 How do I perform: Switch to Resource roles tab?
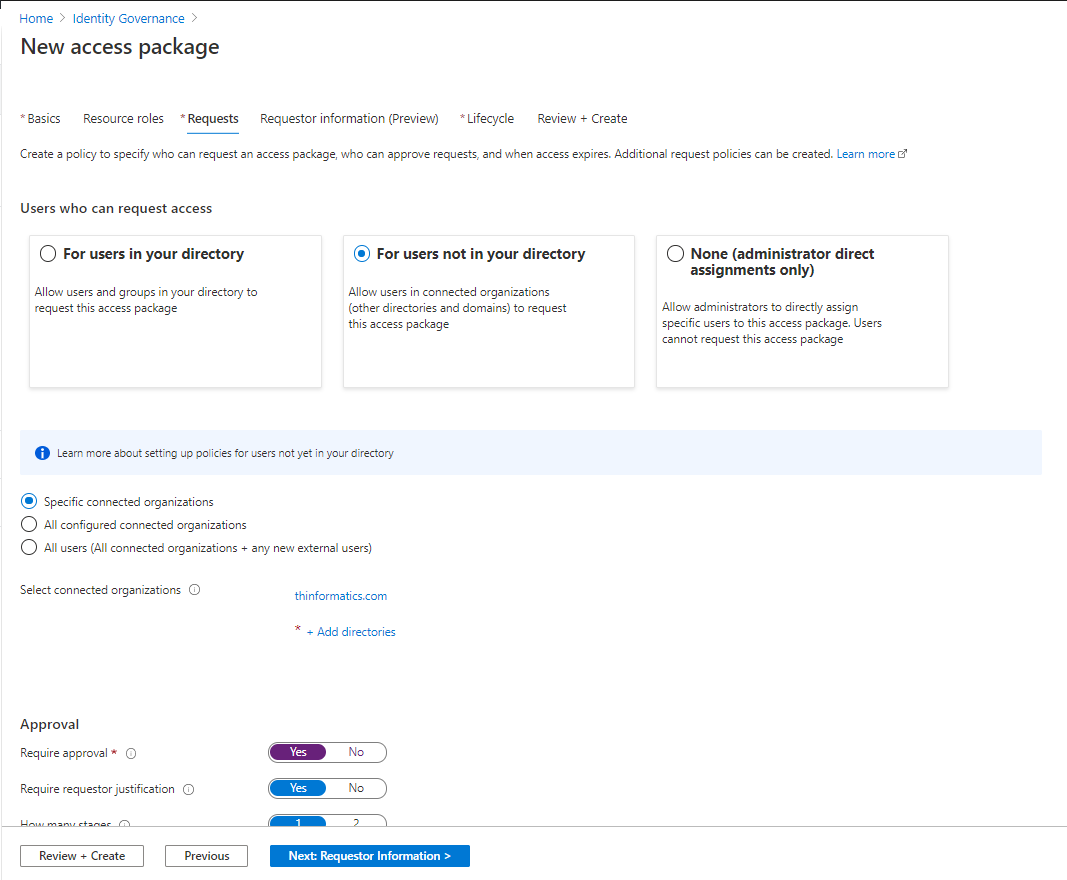123,118
